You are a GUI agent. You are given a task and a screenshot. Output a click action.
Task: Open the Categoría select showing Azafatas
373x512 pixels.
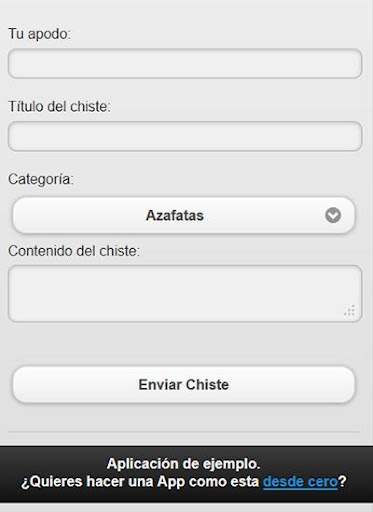click(x=184, y=215)
